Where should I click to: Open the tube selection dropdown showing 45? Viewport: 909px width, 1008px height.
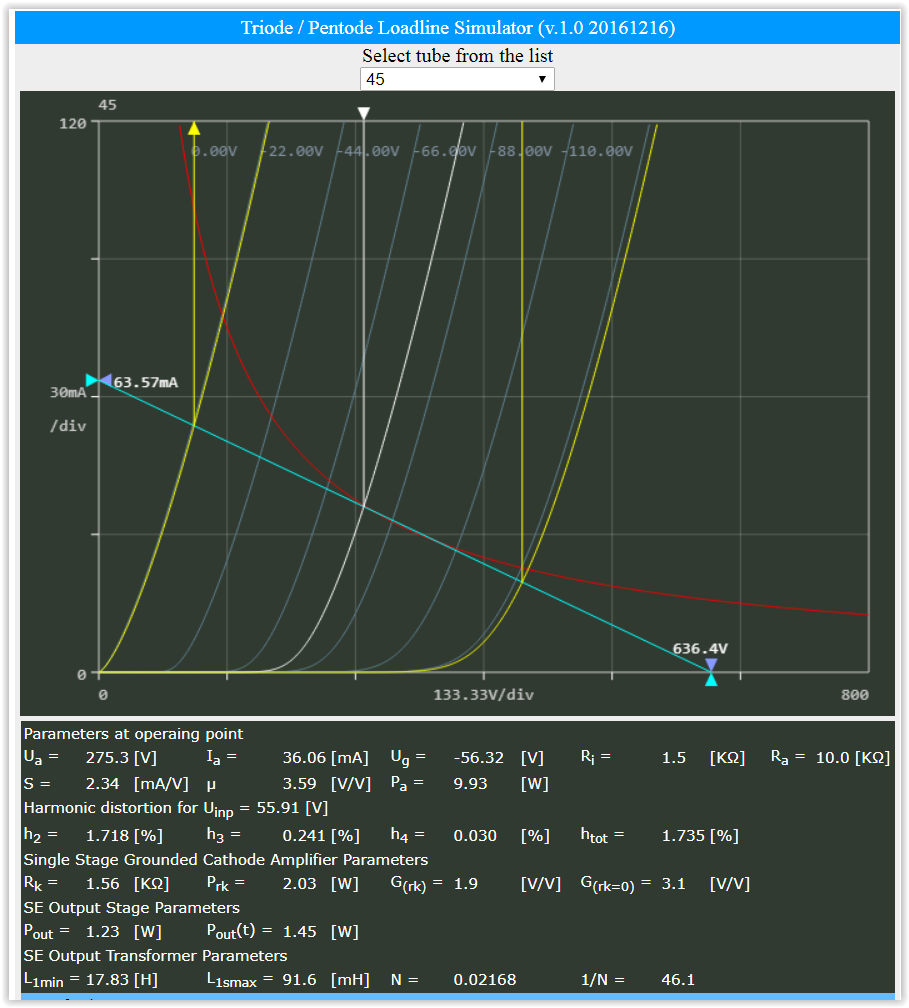click(457, 79)
